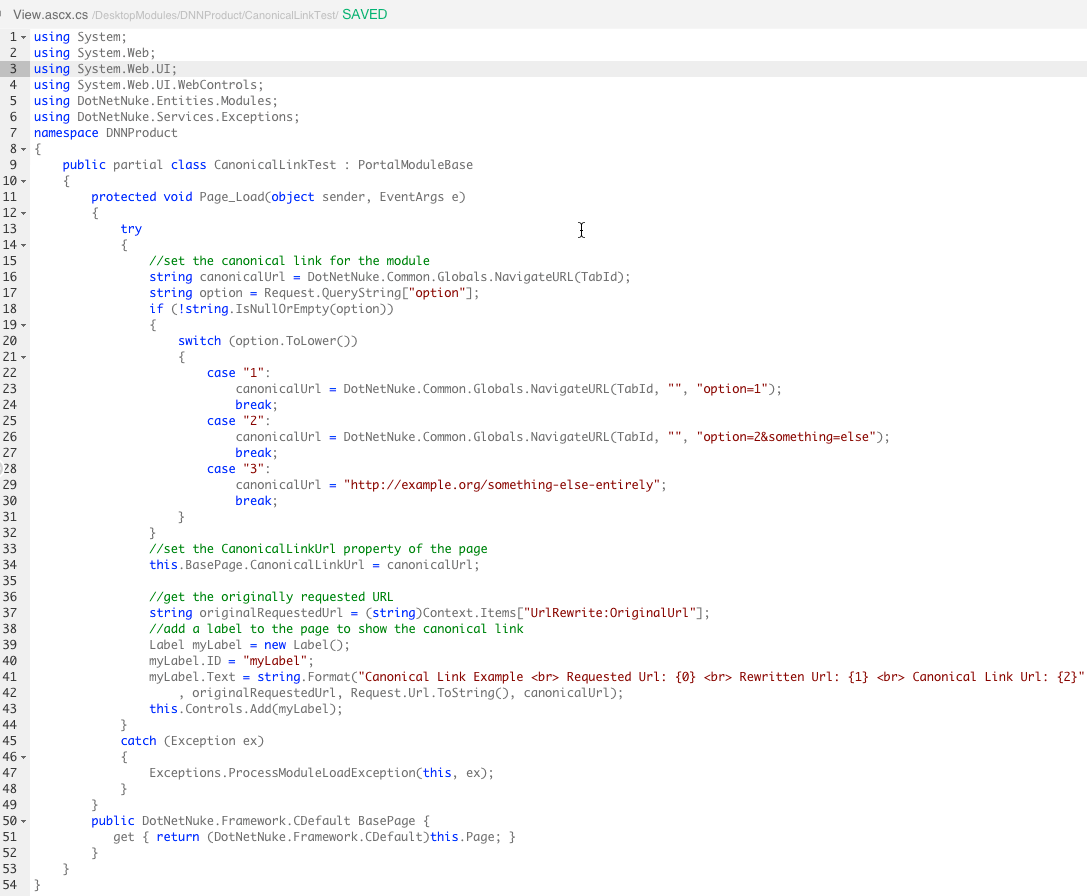Image resolution: width=1087 pixels, height=896 pixels.
Task: Click the View.ascx.cs file name in header
Action: coord(51,15)
